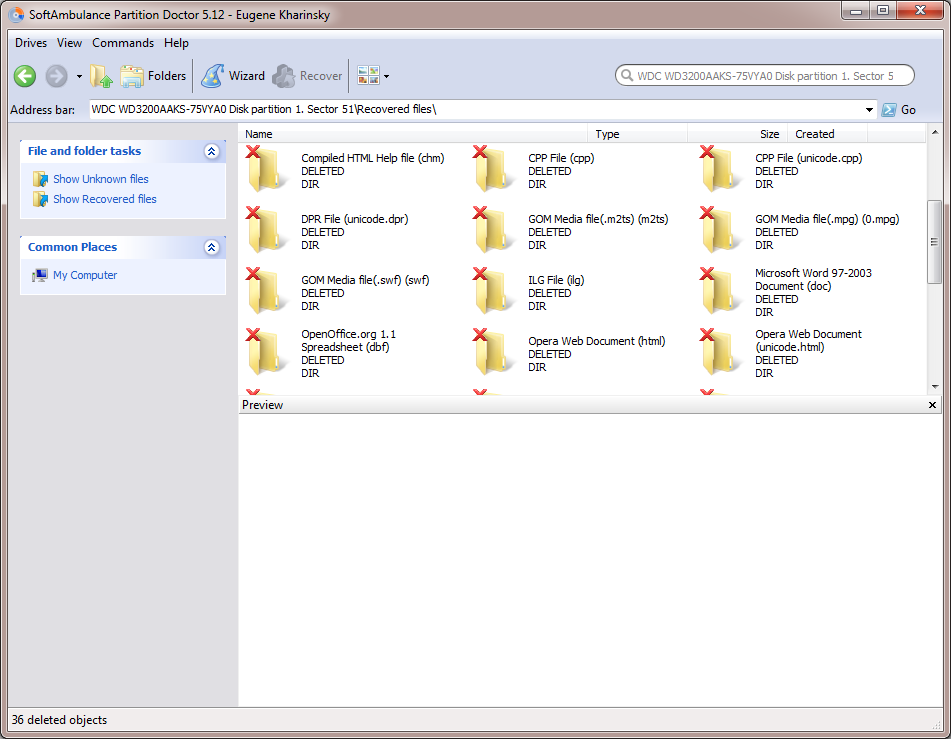Collapse File and folder tasks panel
Image resolution: width=951 pixels, height=739 pixels.
(x=211, y=151)
